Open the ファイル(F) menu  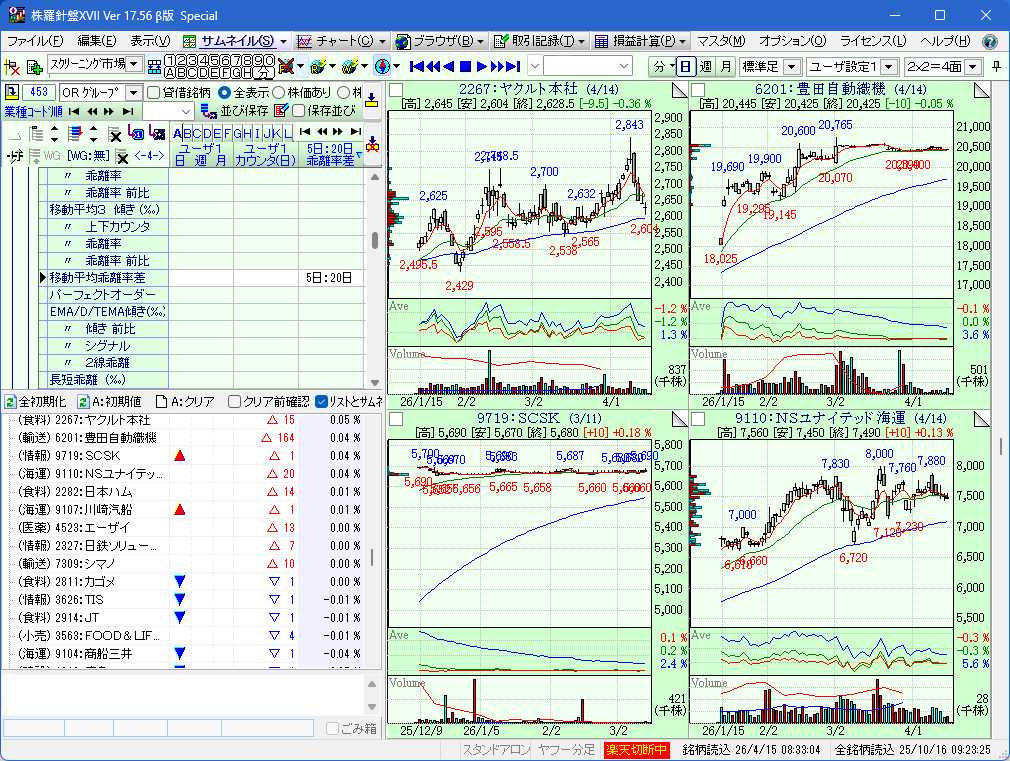coord(35,41)
